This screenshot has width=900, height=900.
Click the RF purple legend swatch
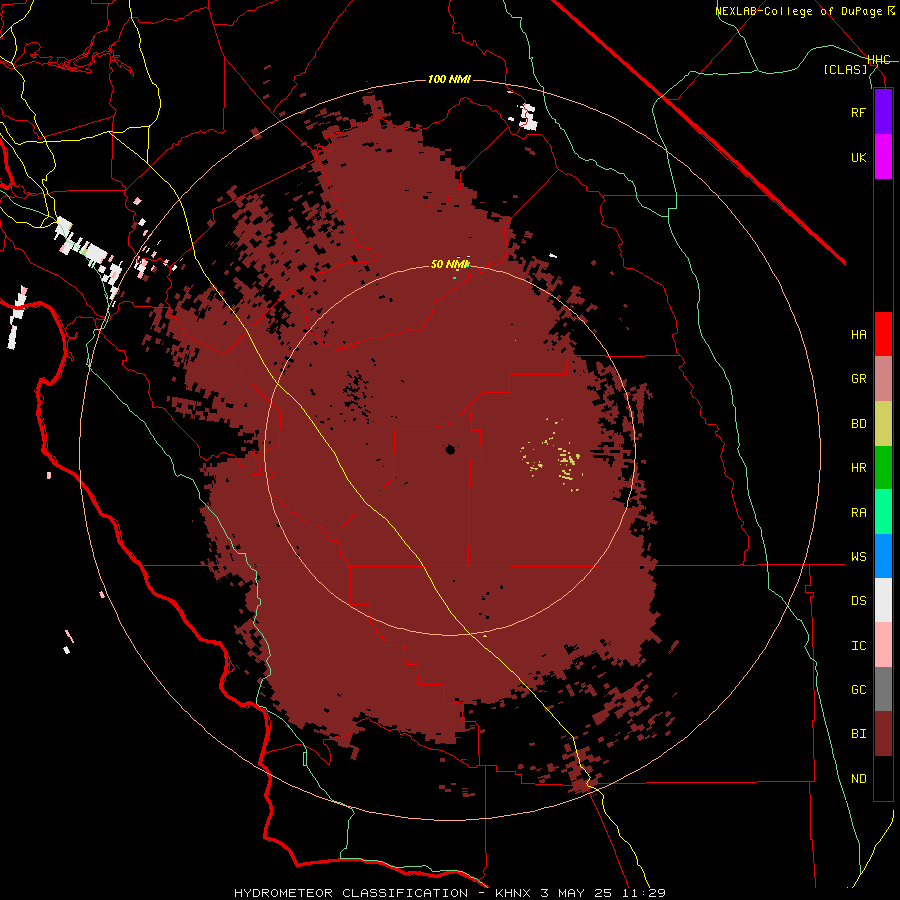(883, 112)
